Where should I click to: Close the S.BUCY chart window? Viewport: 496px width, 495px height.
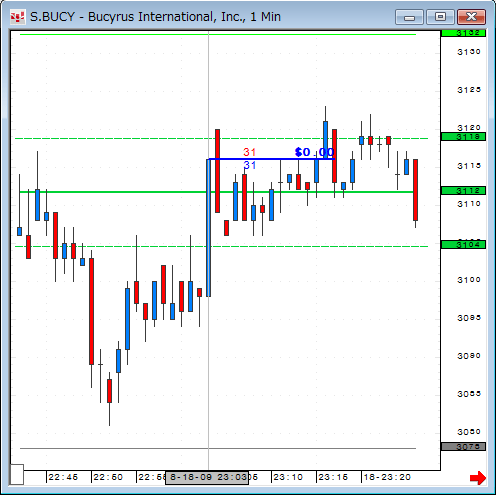471,17
